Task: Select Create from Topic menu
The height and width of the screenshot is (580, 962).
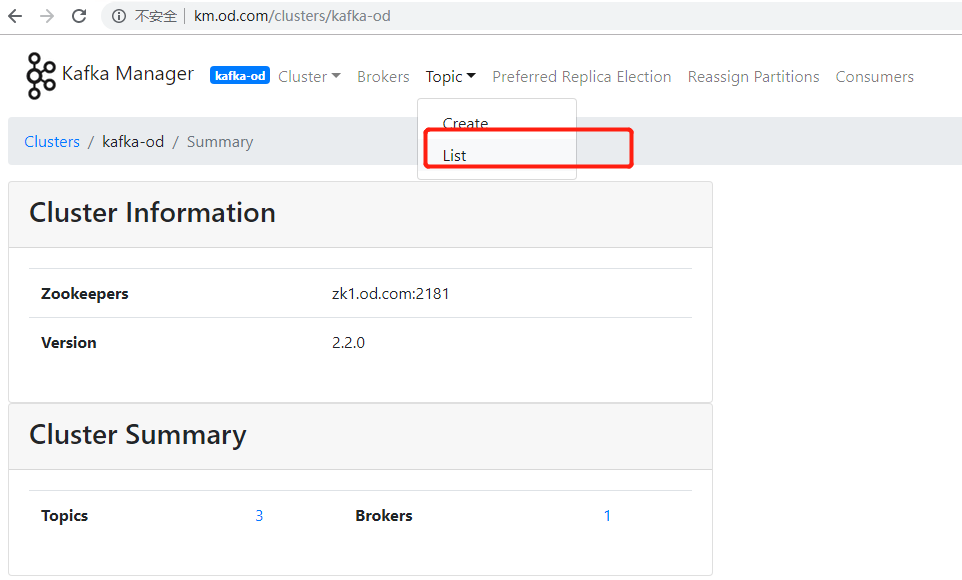Action: click(x=465, y=124)
